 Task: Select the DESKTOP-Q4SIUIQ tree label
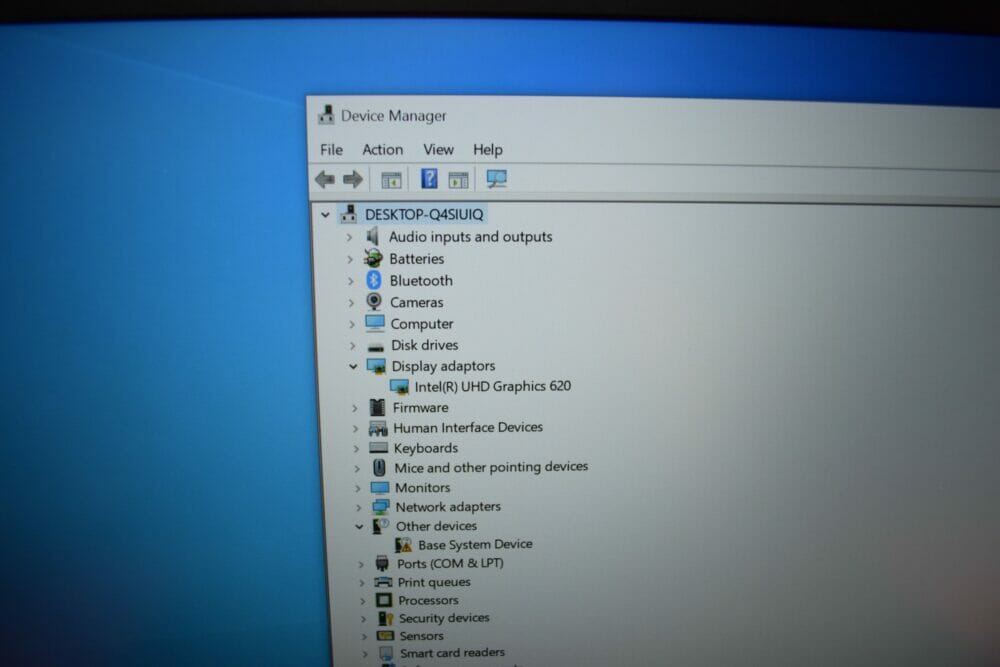point(424,214)
